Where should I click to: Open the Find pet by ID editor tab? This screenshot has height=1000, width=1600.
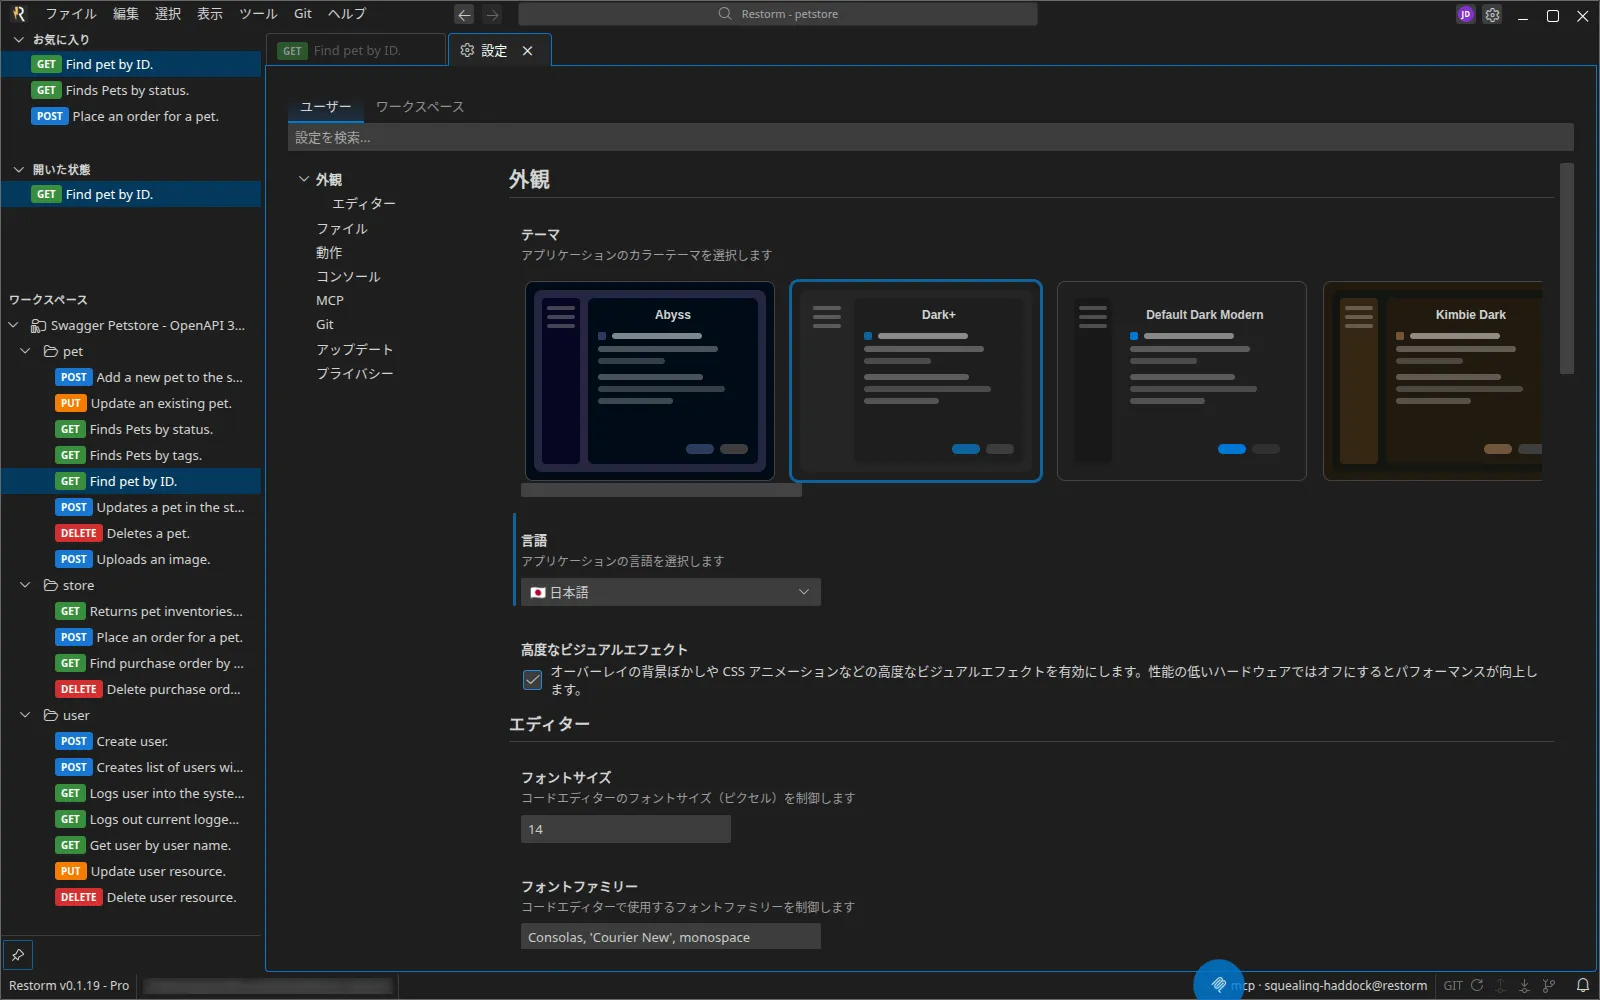pyautogui.click(x=356, y=50)
